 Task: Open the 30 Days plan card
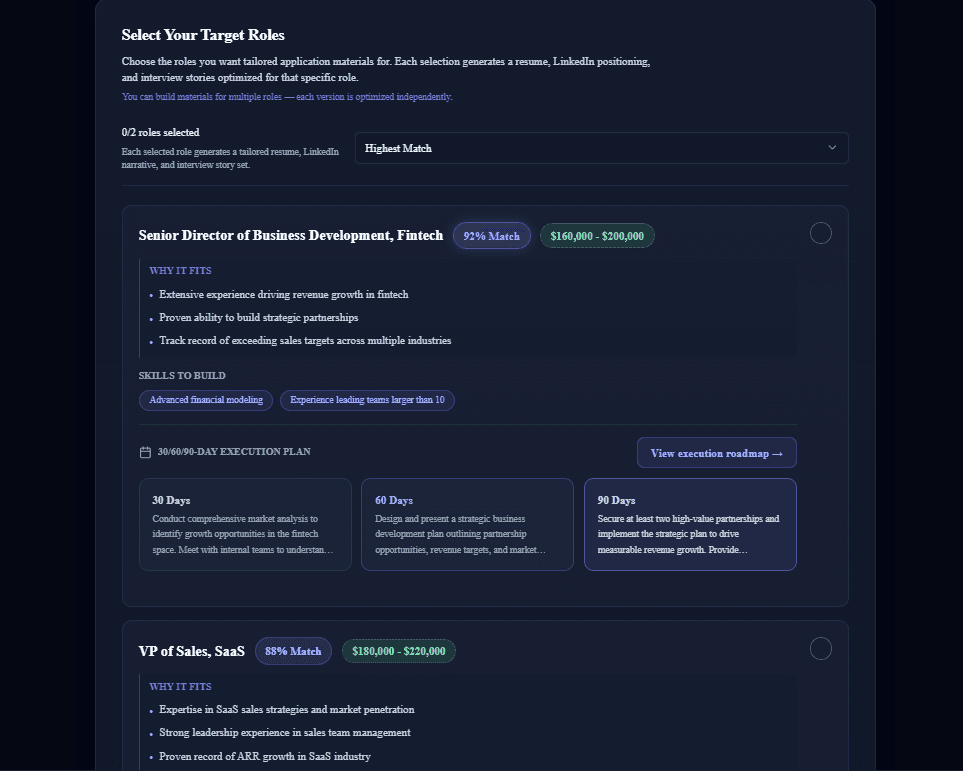(245, 524)
